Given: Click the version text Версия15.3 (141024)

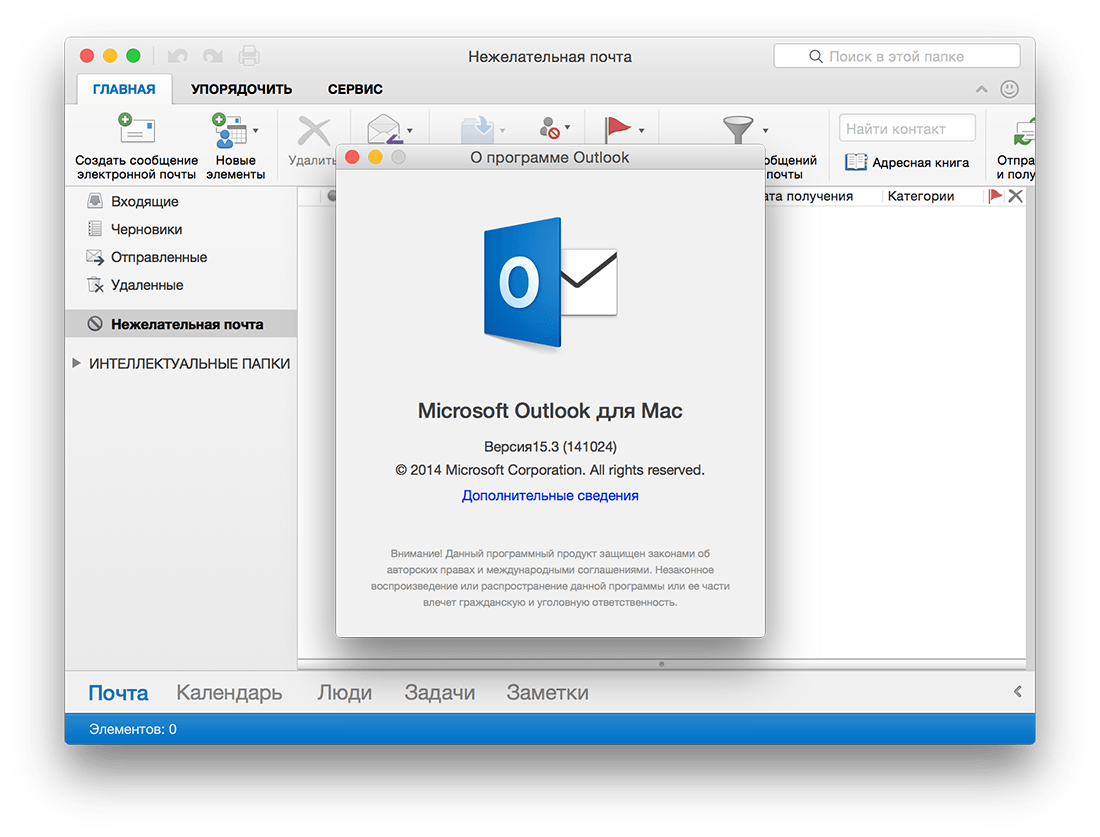Looking at the screenshot, I should click(x=550, y=446).
